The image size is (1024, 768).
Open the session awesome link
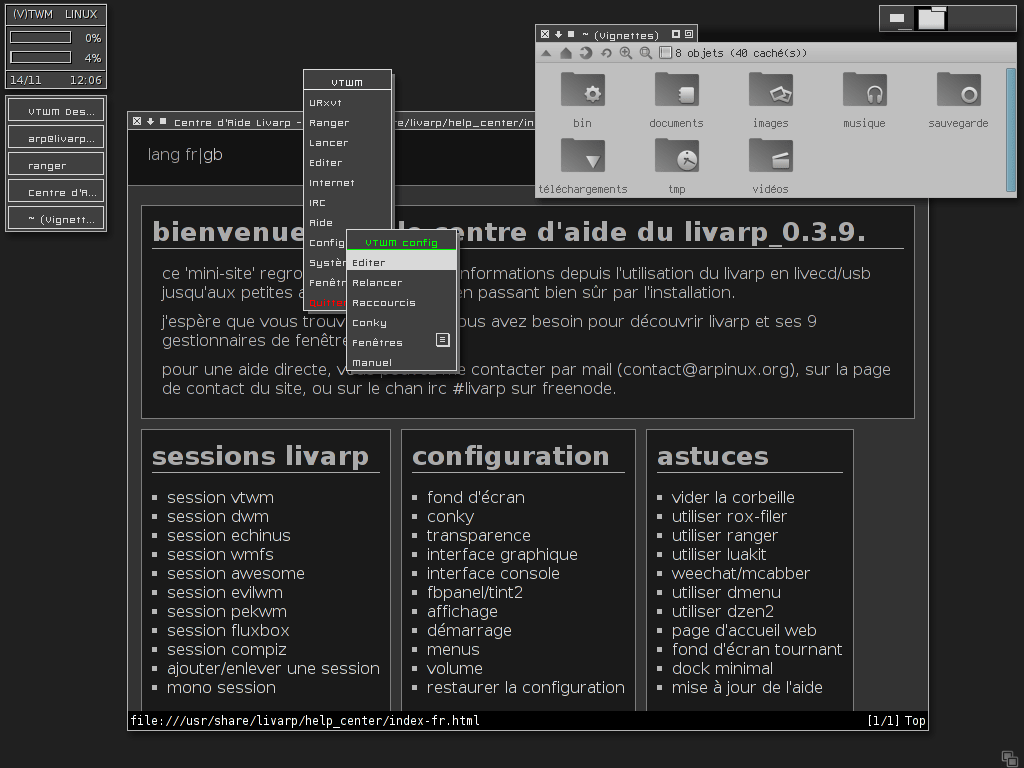click(x=236, y=573)
